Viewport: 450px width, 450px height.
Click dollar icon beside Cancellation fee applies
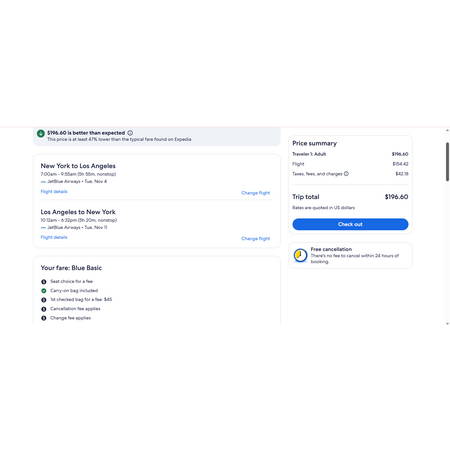tap(44, 309)
